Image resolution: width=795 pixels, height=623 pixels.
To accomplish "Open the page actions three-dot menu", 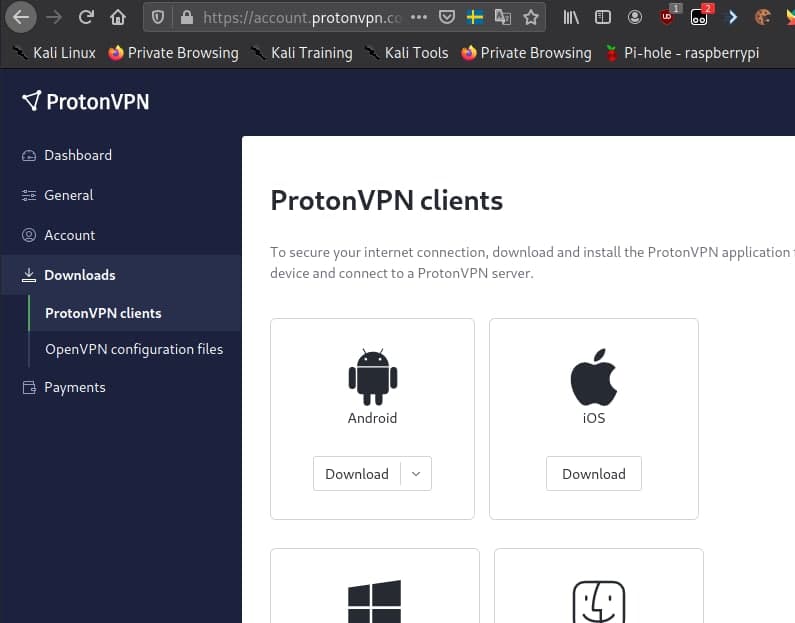I will click(419, 17).
